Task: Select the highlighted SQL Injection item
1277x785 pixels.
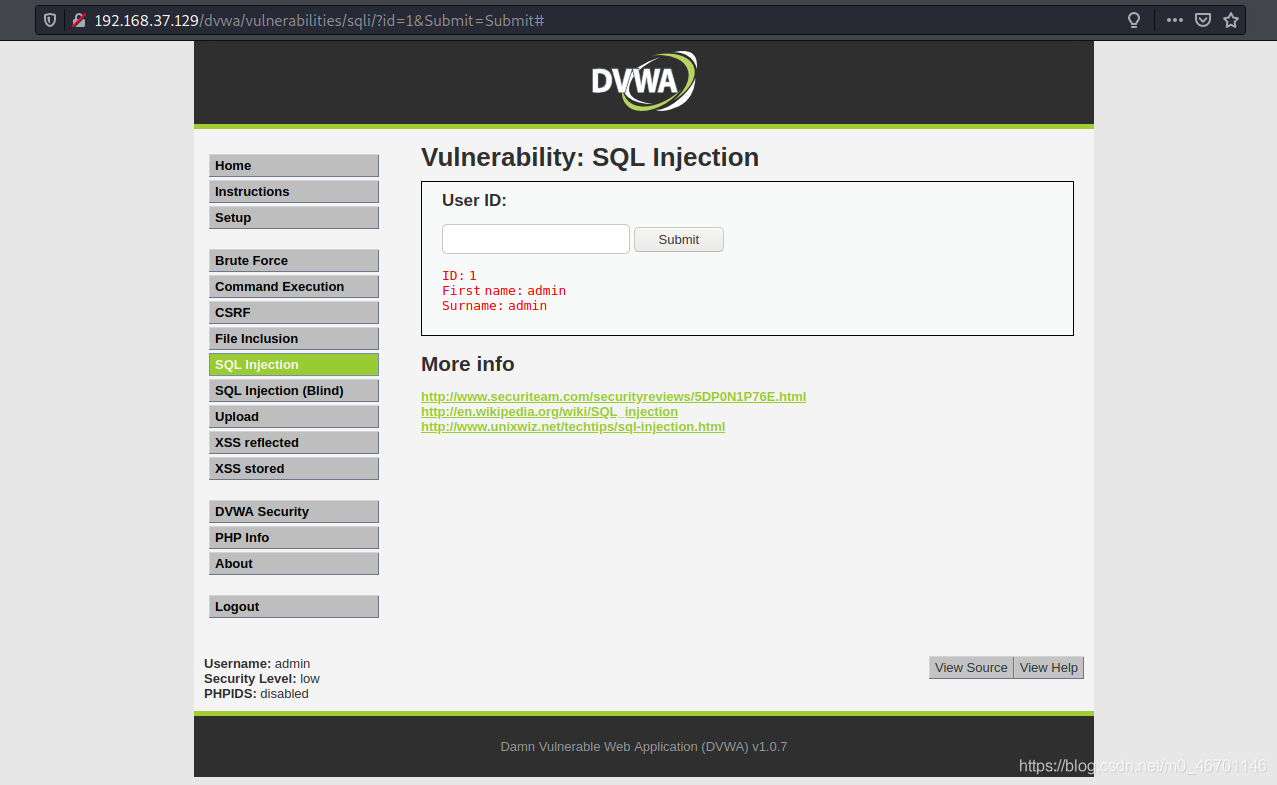Action: pos(294,365)
